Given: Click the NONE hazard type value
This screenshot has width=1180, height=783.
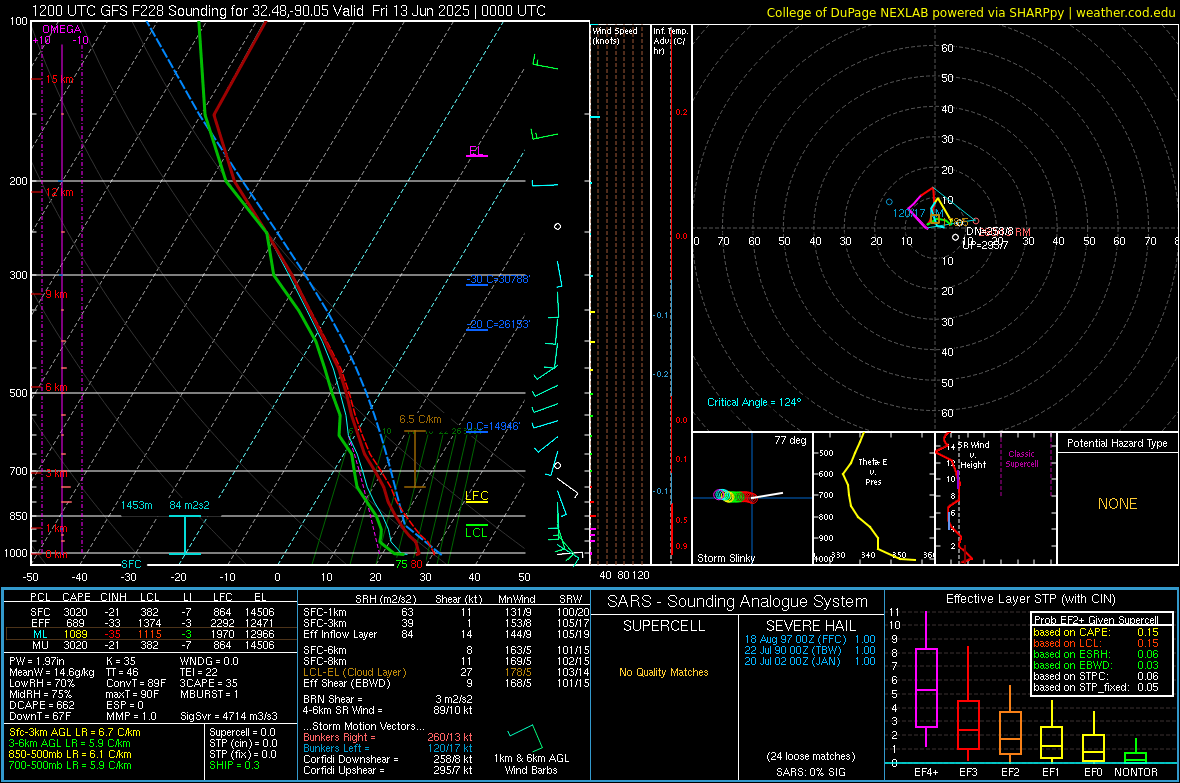Looking at the screenshot, I should point(1117,504).
